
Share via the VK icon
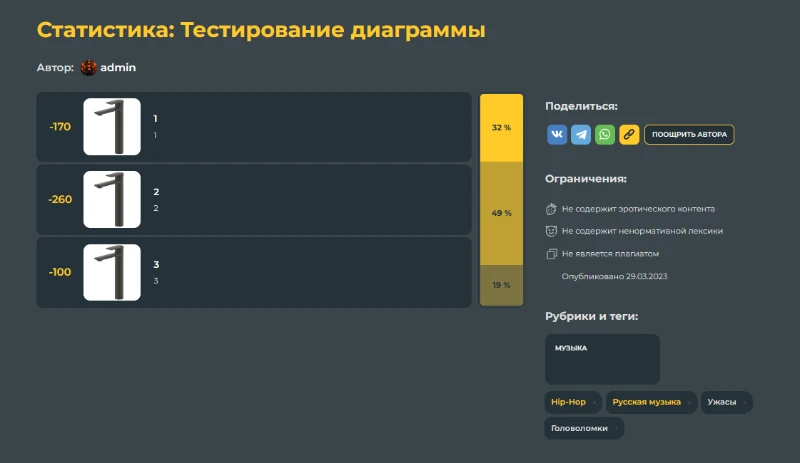pyautogui.click(x=557, y=134)
